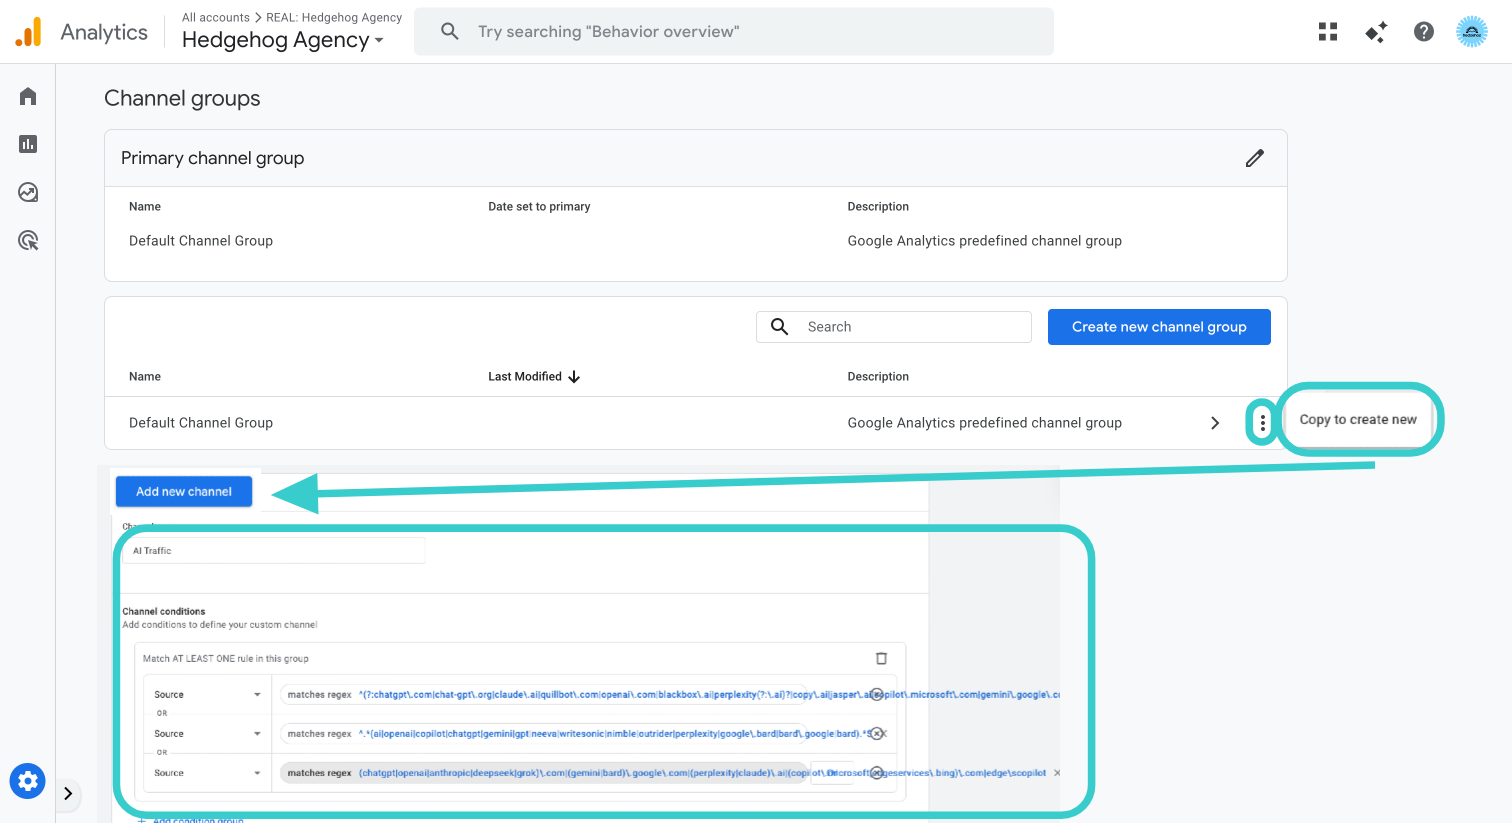The height and width of the screenshot is (823, 1512).
Task: Edit the second regex condition starting ^.*(ai|openai
Action: (543, 734)
